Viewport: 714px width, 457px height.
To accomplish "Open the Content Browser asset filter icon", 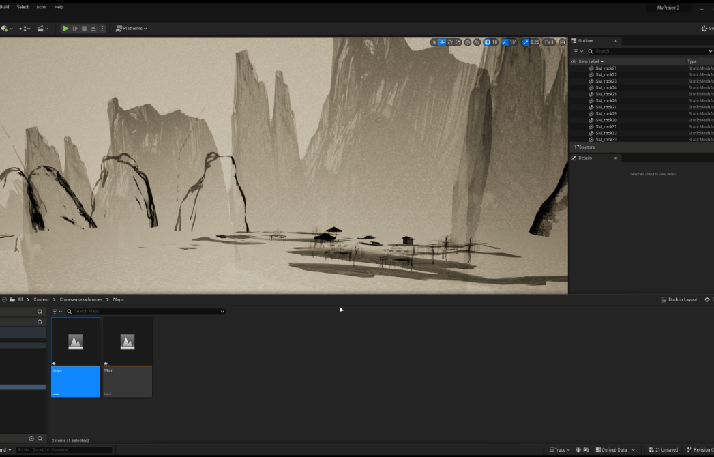I will pyautogui.click(x=57, y=311).
